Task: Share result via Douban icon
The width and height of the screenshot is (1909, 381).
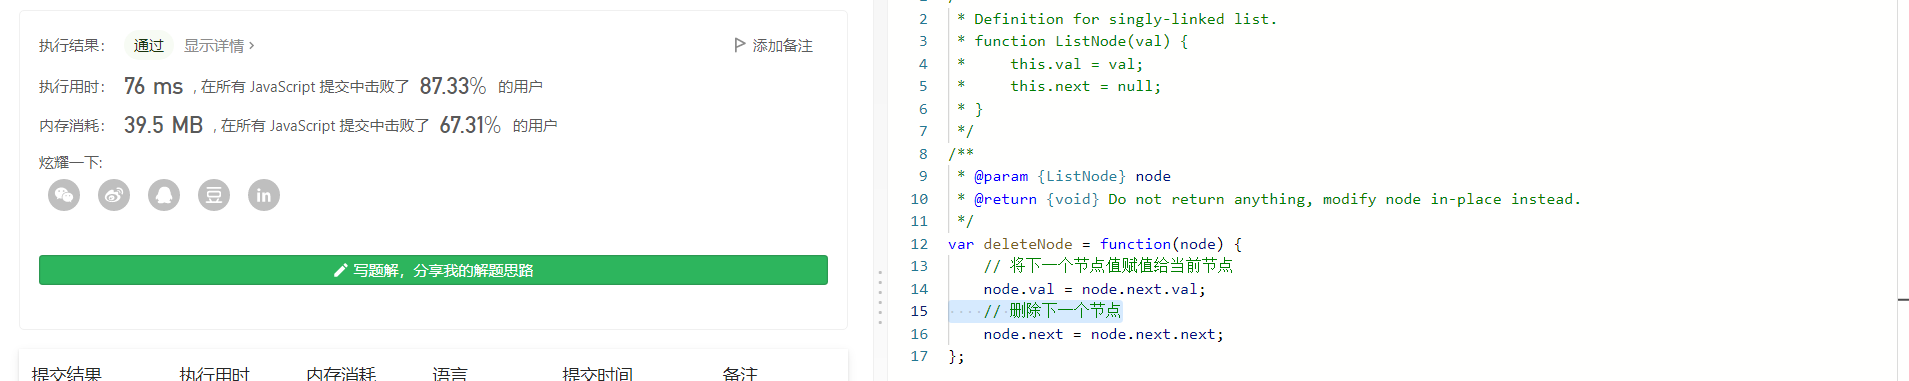Action: [214, 195]
